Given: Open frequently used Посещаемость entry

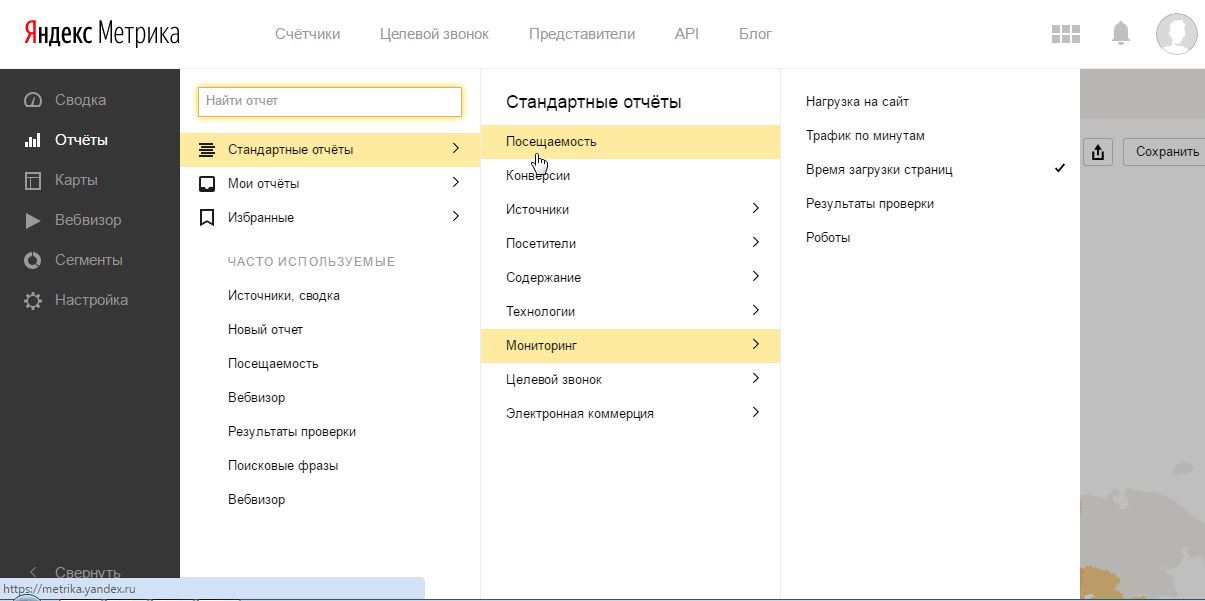Looking at the screenshot, I should 273,364.
